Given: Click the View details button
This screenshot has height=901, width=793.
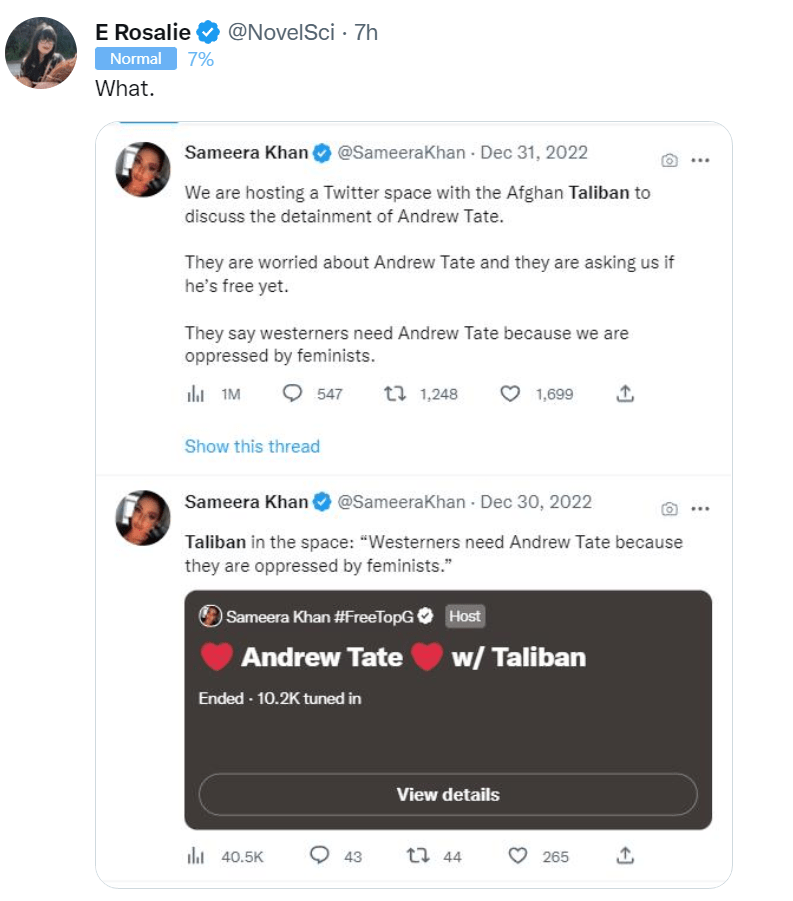Looking at the screenshot, I should [448, 795].
